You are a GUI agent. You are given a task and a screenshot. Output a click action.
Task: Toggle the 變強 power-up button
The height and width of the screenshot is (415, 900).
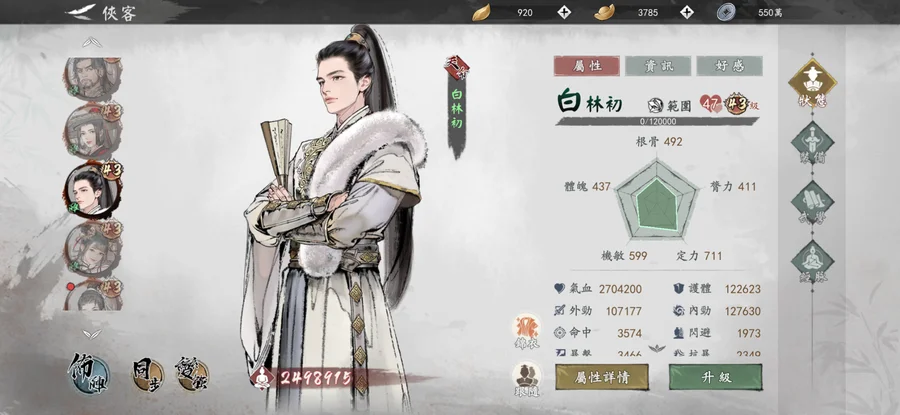(192, 375)
